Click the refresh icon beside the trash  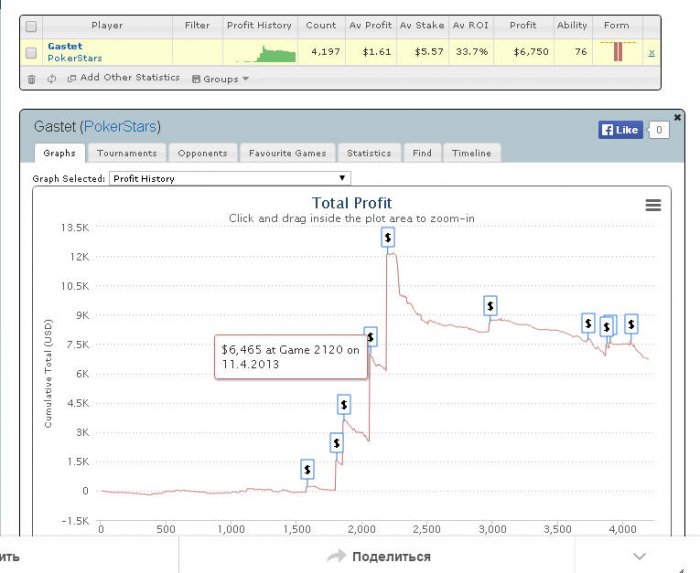tap(52, 79)
